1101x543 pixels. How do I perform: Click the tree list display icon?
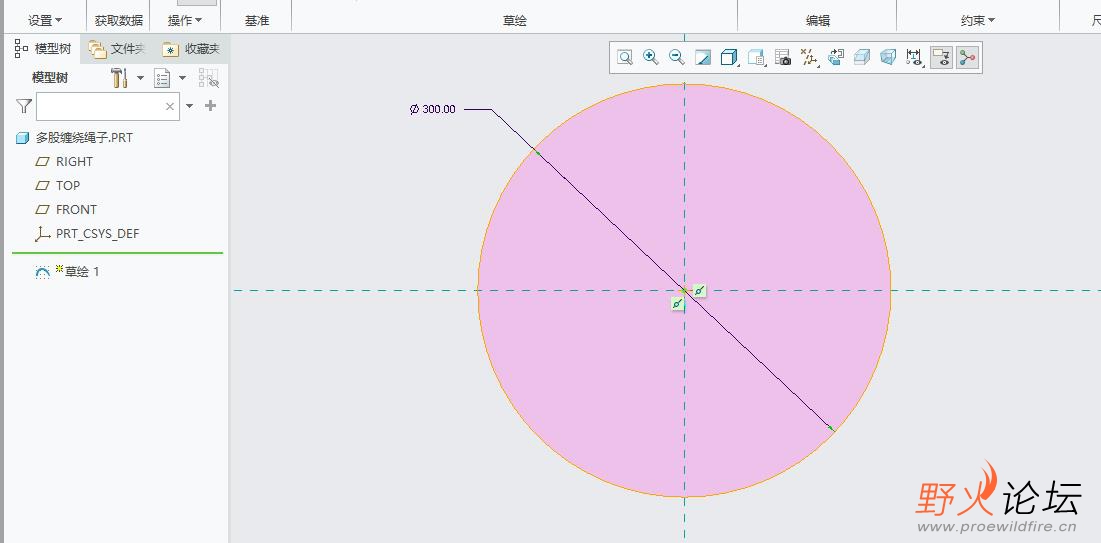(162, 78)
